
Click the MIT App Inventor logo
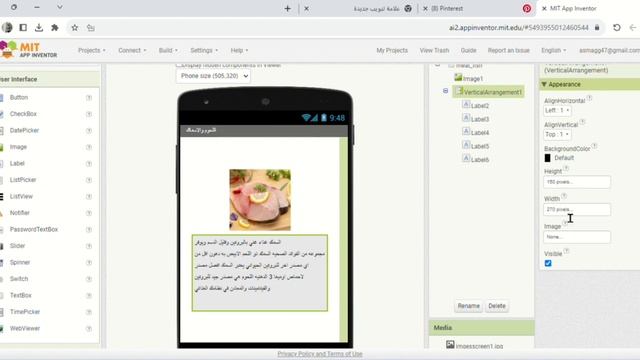pos(29,50)
